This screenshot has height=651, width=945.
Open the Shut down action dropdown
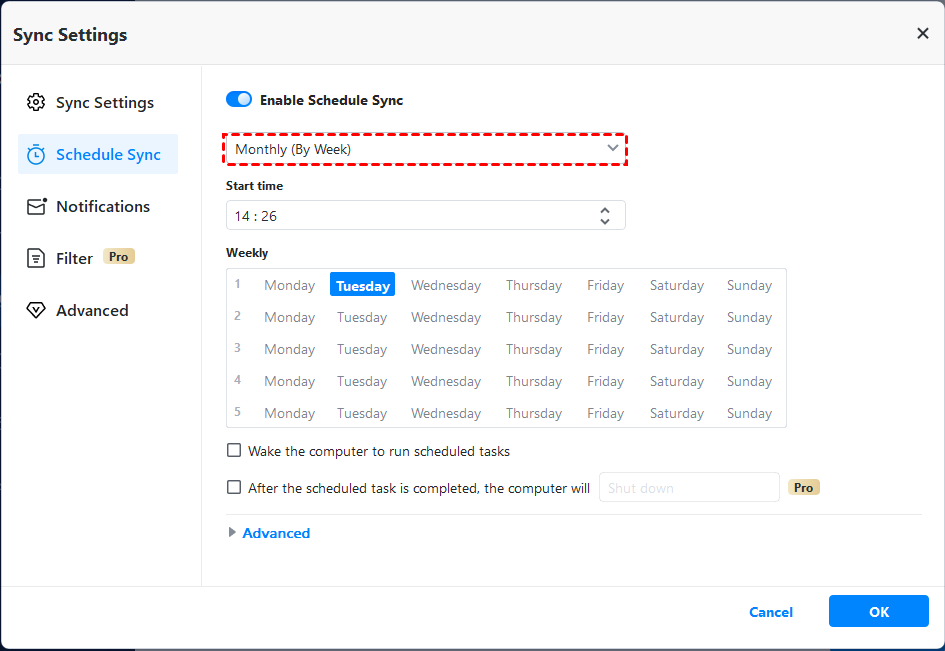[x=688, y=488]
